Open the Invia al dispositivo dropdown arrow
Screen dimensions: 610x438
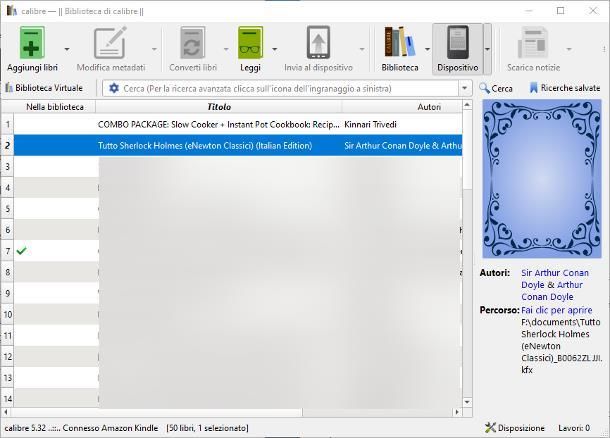pos(362,49)
